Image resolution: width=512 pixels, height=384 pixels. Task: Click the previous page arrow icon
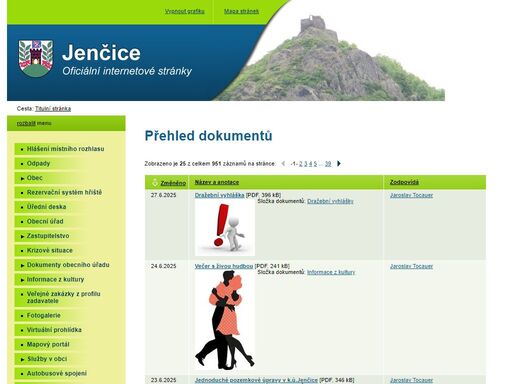pos(283,163)
